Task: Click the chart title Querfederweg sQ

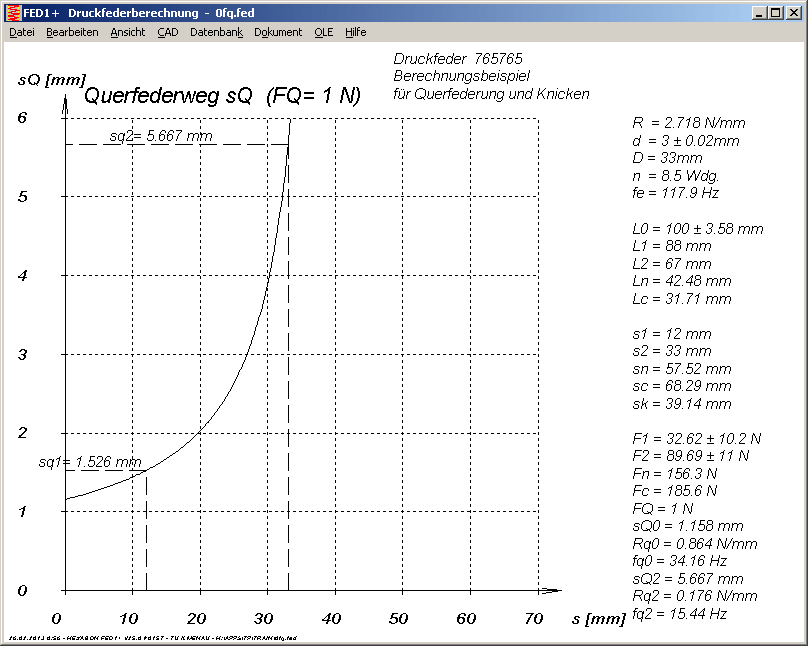Action: 222,96
